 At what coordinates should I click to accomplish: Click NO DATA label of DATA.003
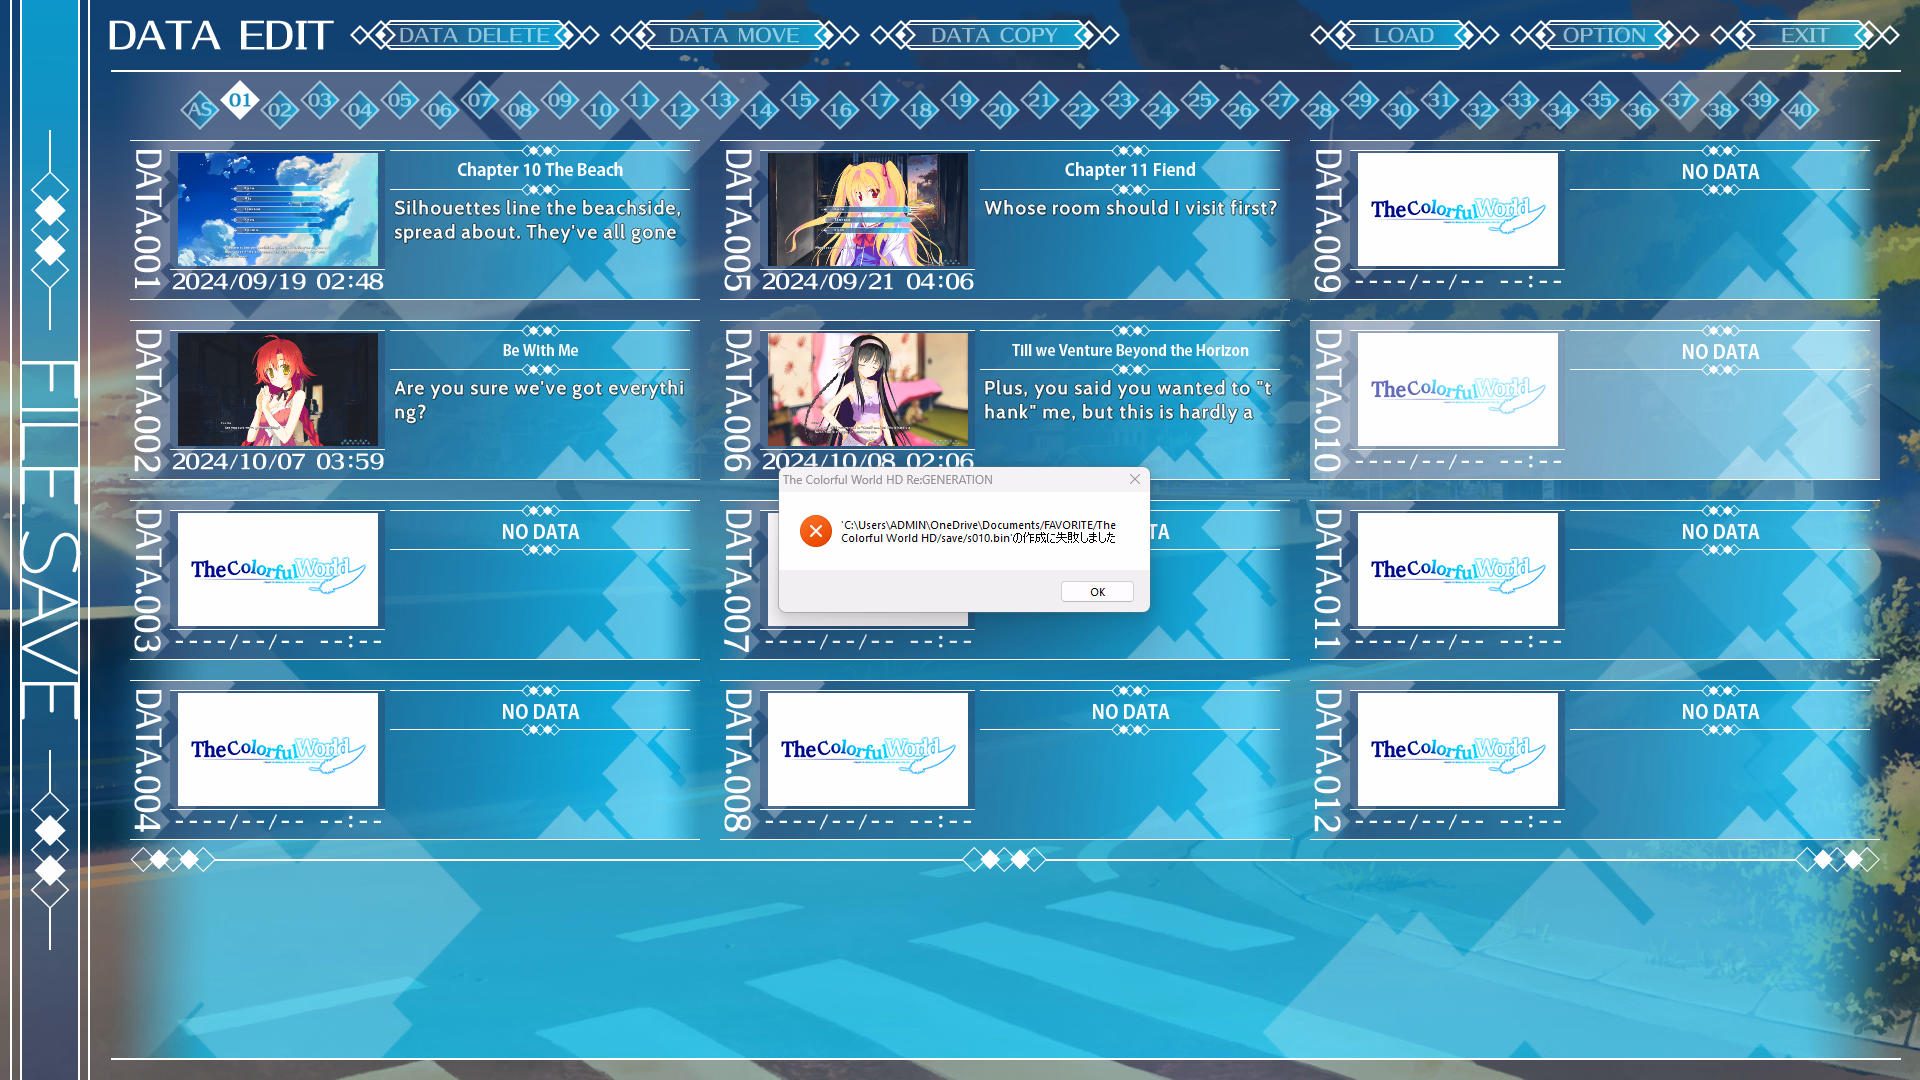pyautogui.click(x=540, y=532)
